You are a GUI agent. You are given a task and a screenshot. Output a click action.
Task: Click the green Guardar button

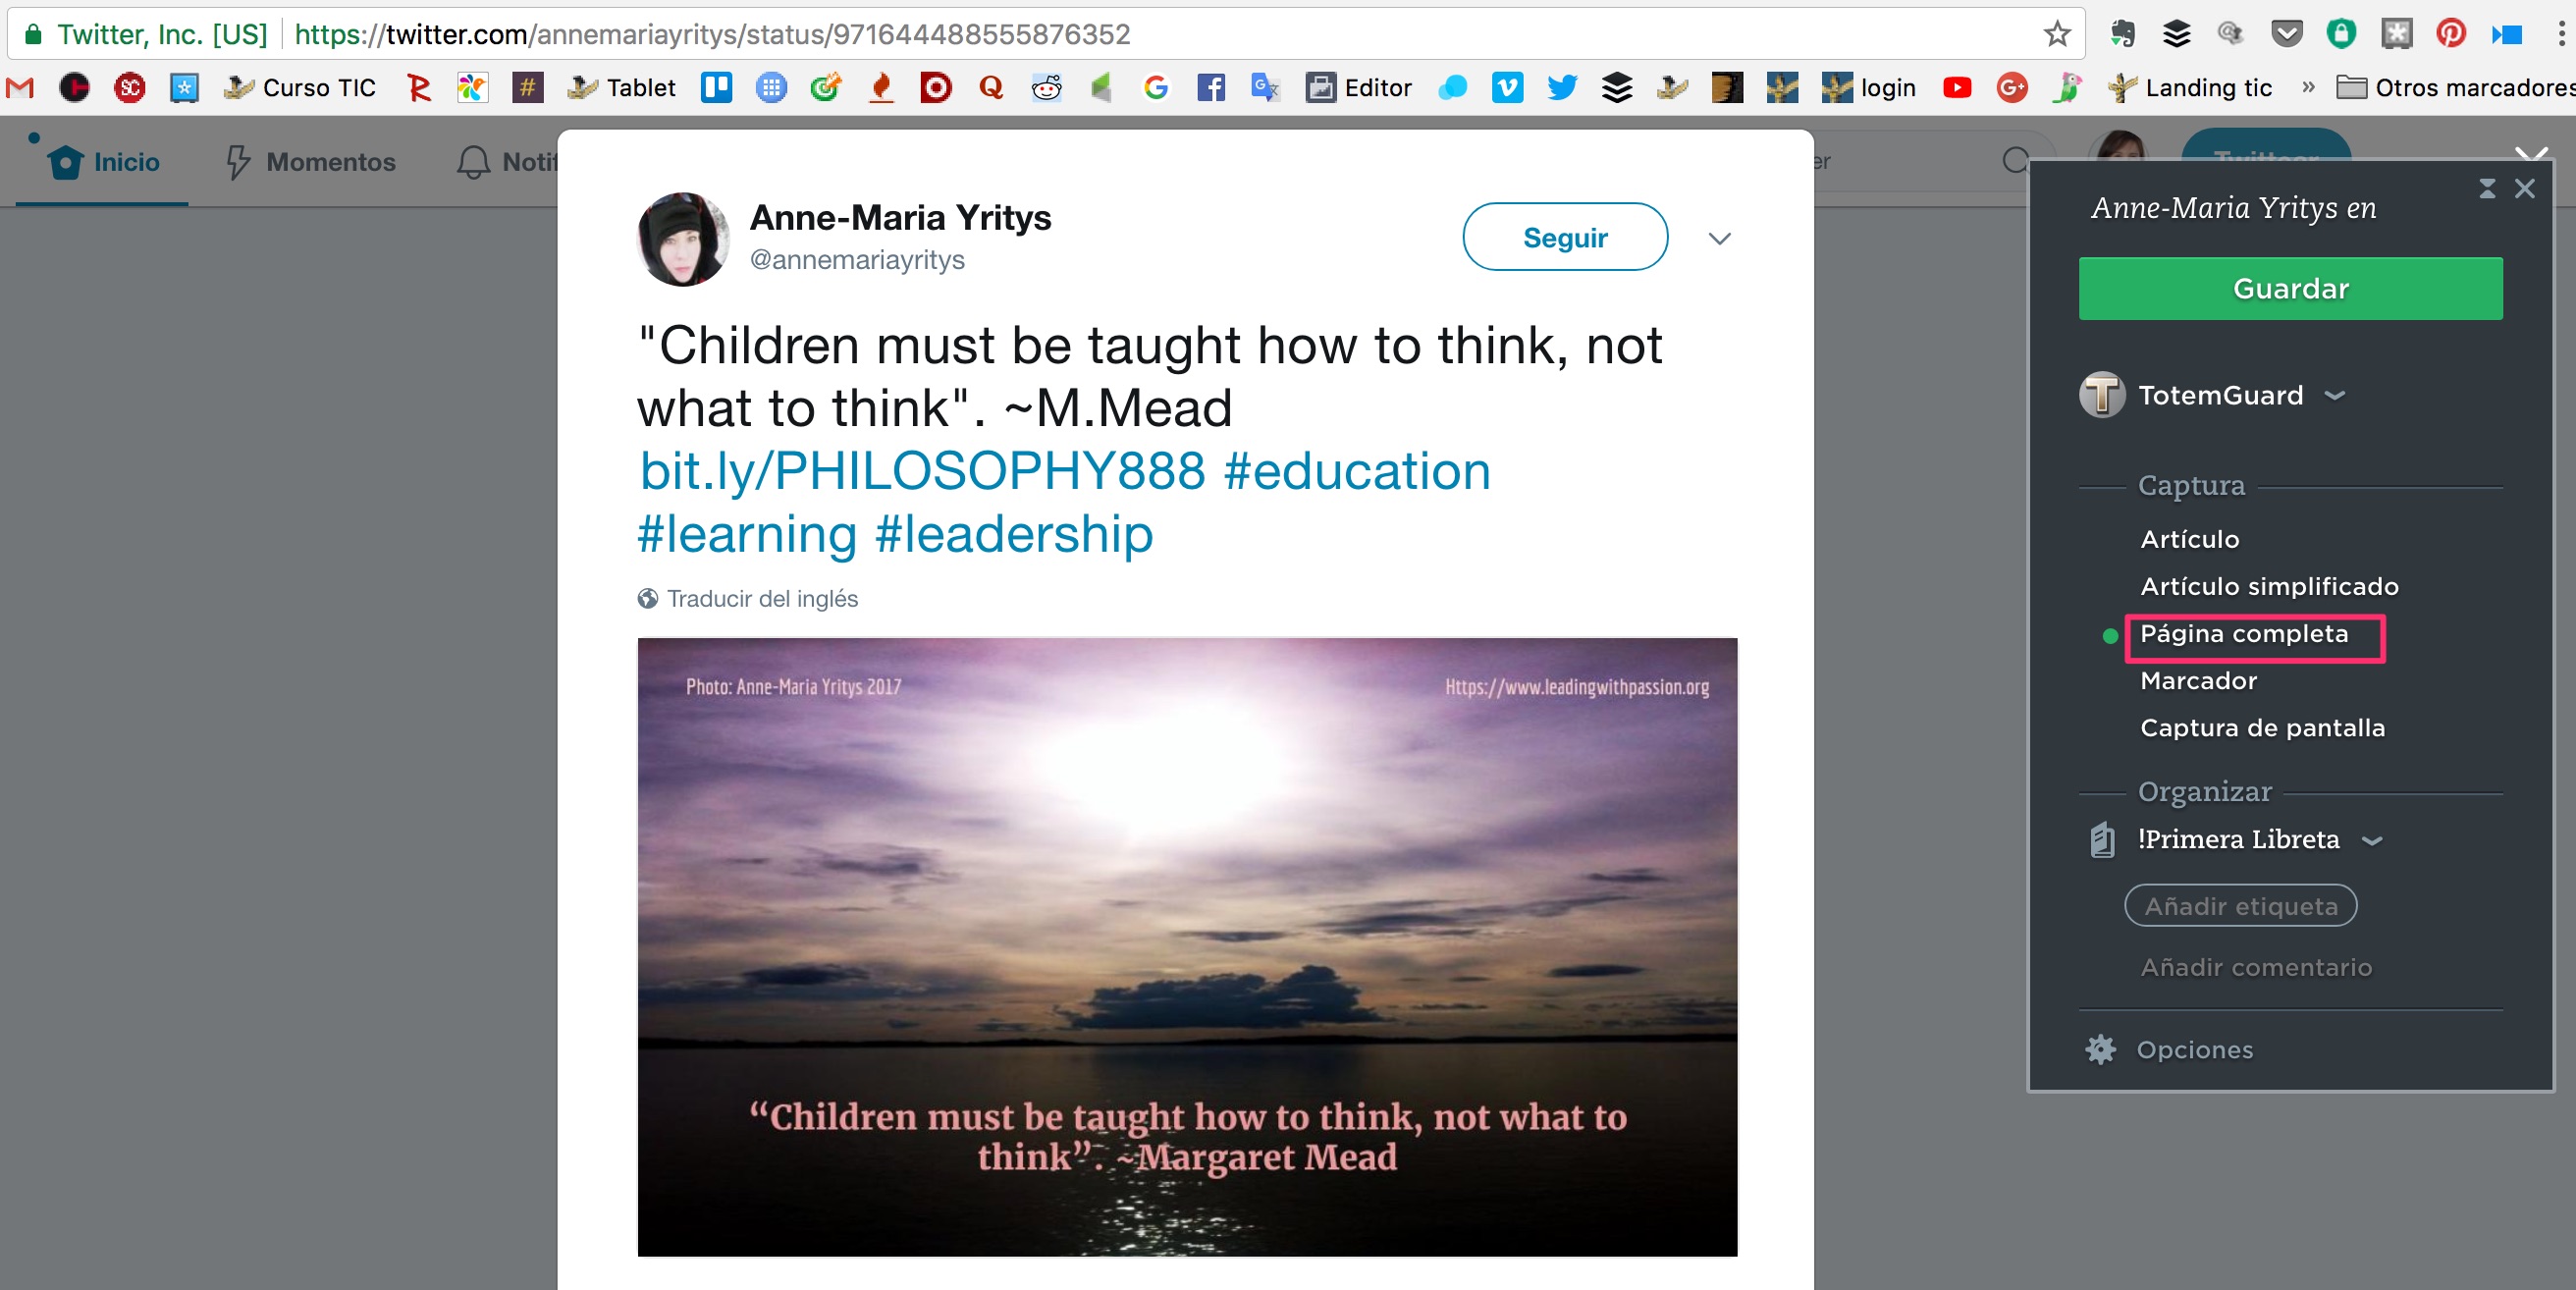tap(2290, 289)
